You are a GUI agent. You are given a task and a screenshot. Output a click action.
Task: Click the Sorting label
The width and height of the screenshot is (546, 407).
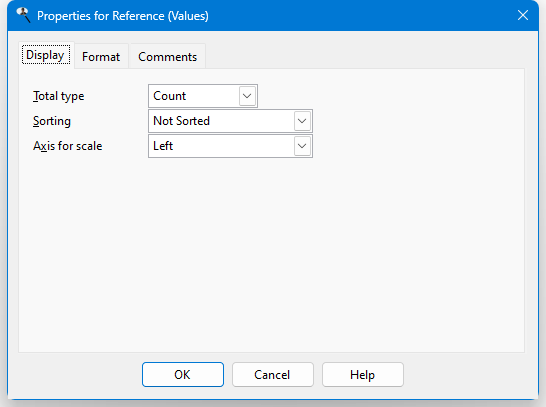52,121
